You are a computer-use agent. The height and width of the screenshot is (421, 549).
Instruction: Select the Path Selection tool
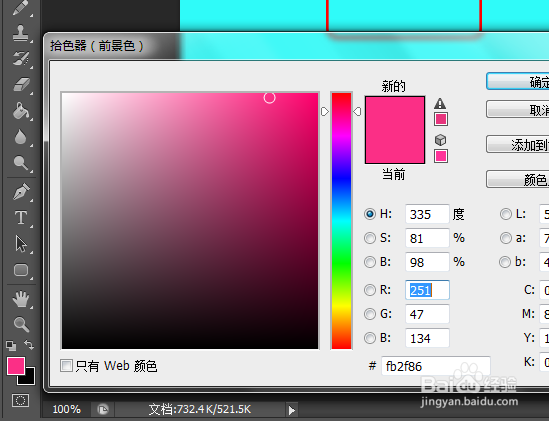[x=21, y=244]
